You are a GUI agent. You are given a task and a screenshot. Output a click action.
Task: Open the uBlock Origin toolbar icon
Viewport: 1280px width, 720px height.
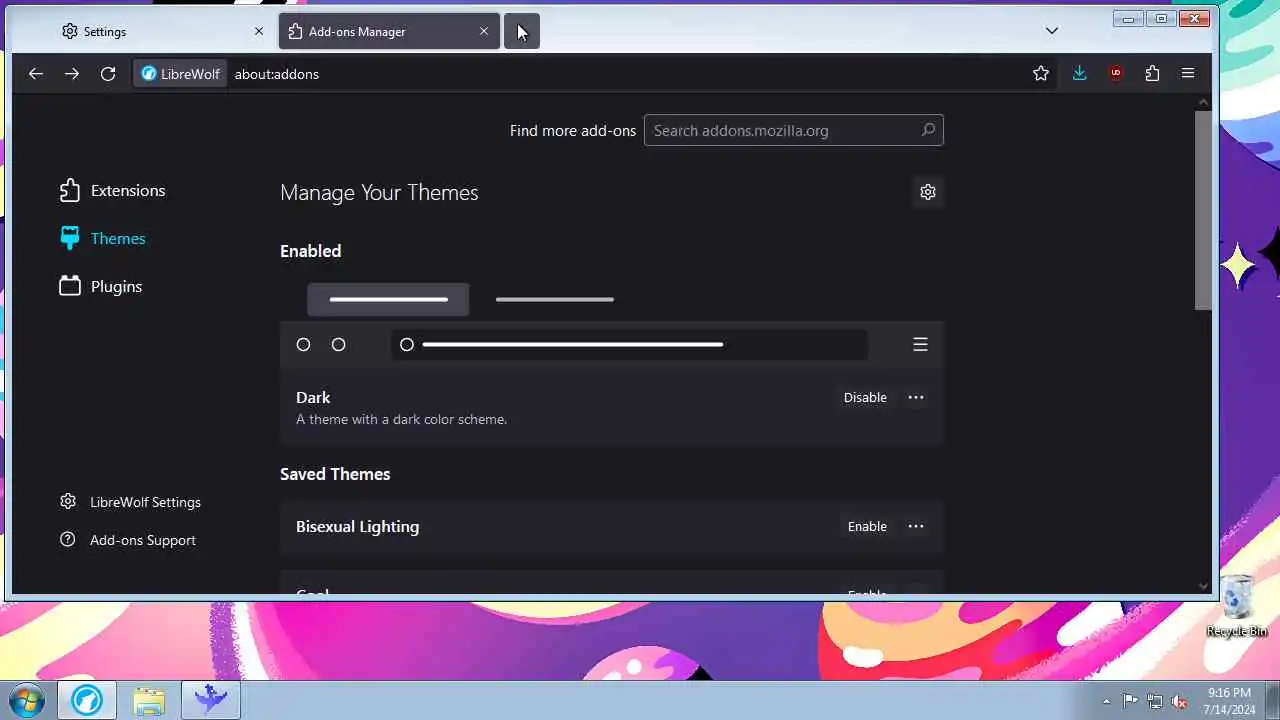coord(1116,73)
